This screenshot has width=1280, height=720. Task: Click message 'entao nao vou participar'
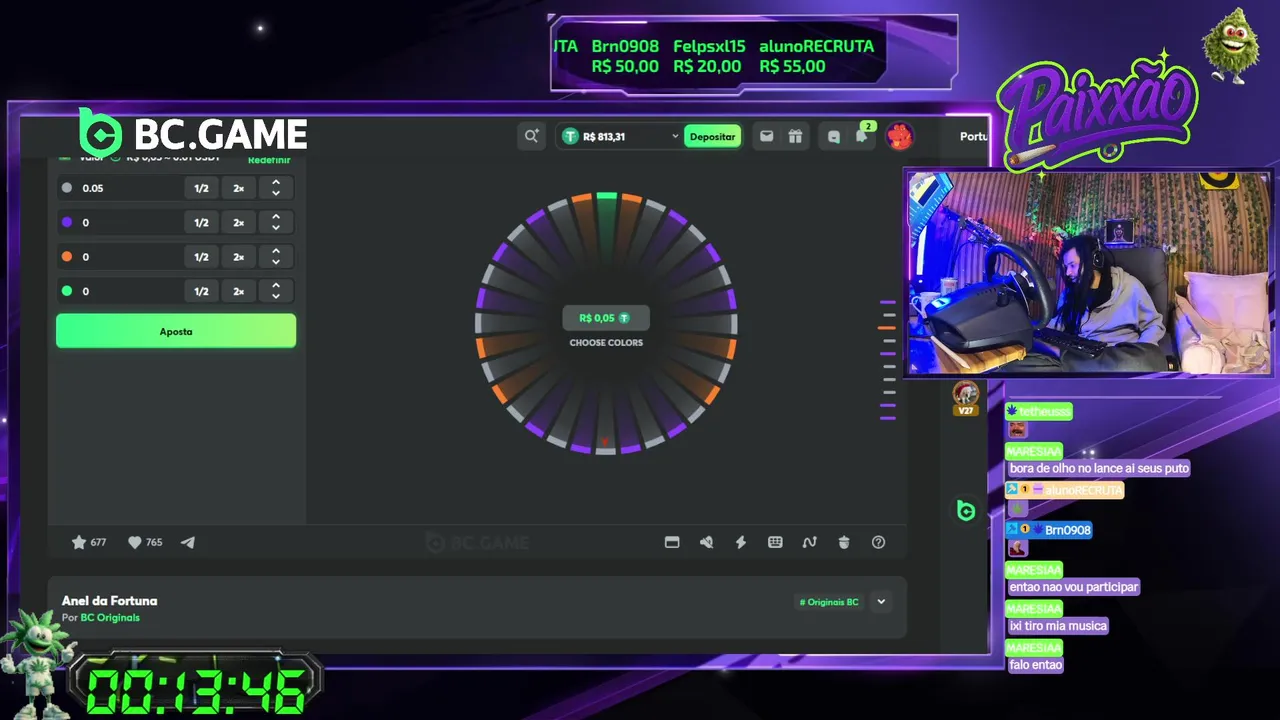1074,587
